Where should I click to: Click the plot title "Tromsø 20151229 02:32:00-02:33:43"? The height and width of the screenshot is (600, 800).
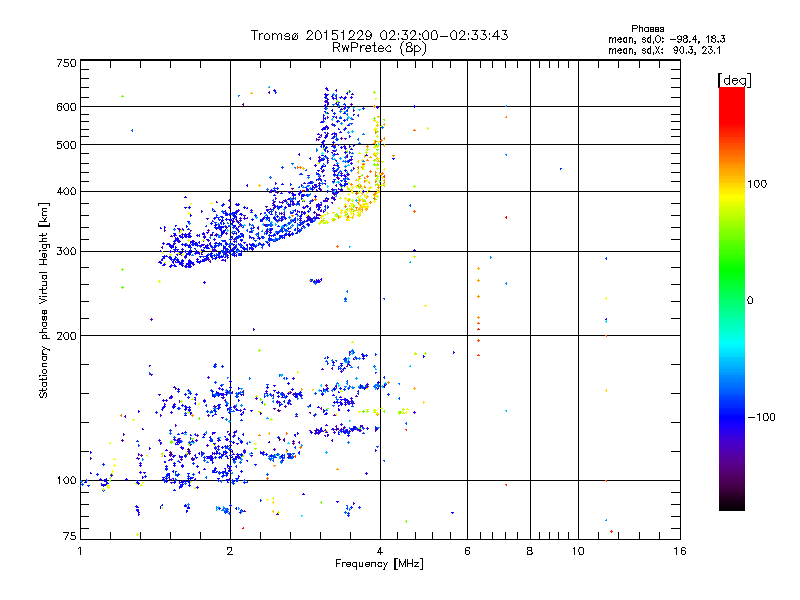(x=379, y=35)
